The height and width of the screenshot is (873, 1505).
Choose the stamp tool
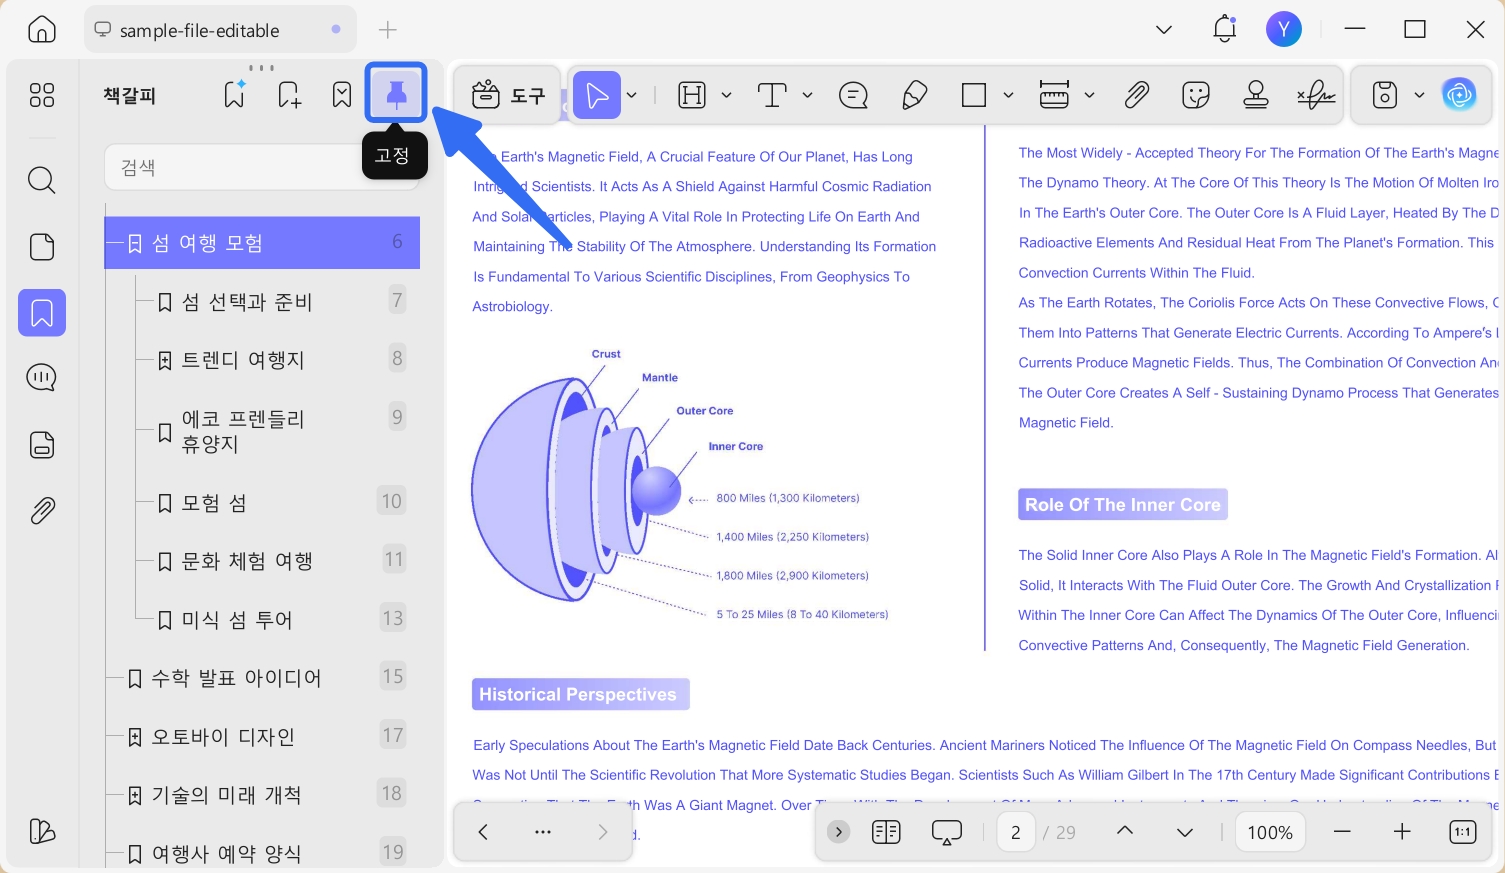(1256, 95)
